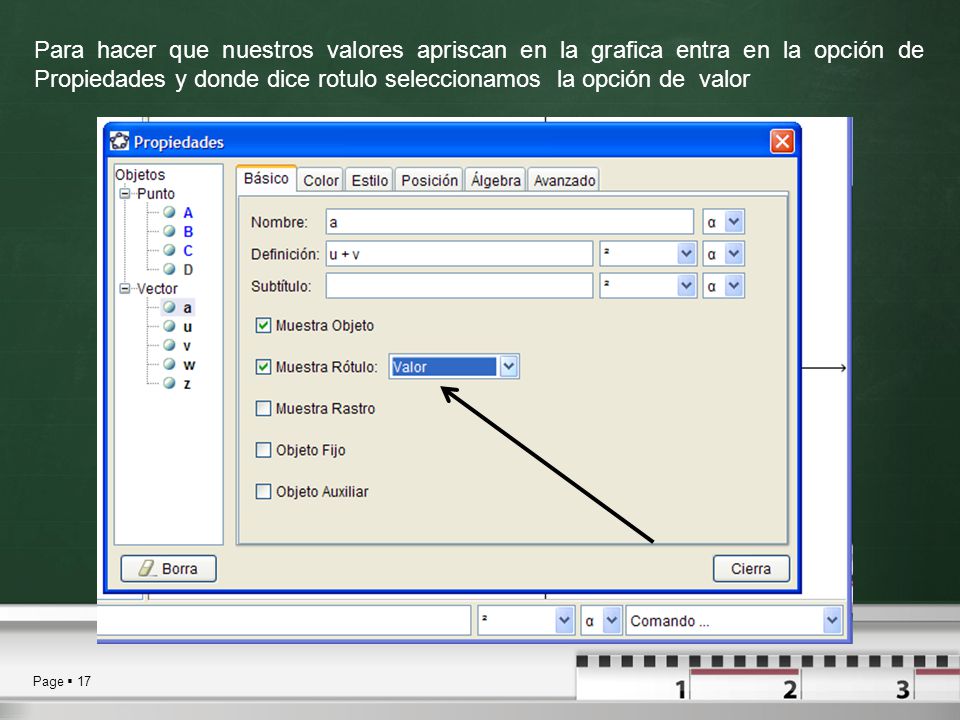This screenshot has width=960, height=720.
Task: Select the Punto category label
Action: point(156,193)
